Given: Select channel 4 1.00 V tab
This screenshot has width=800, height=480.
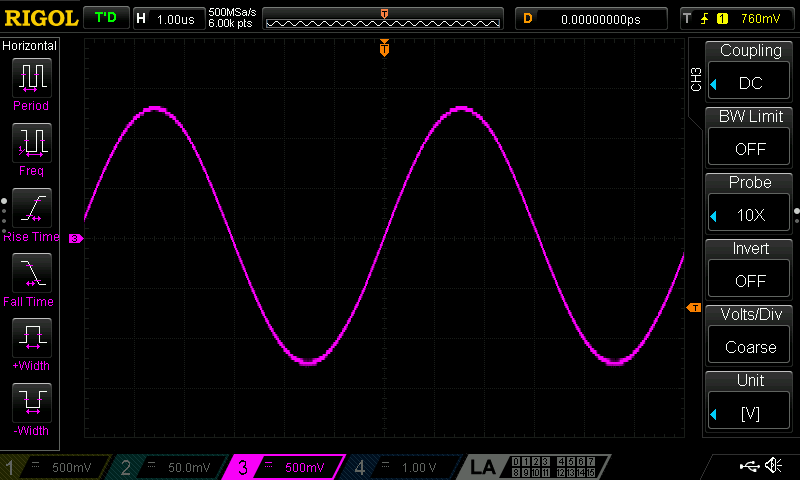Looking at the screenshot, I should 403,467.
